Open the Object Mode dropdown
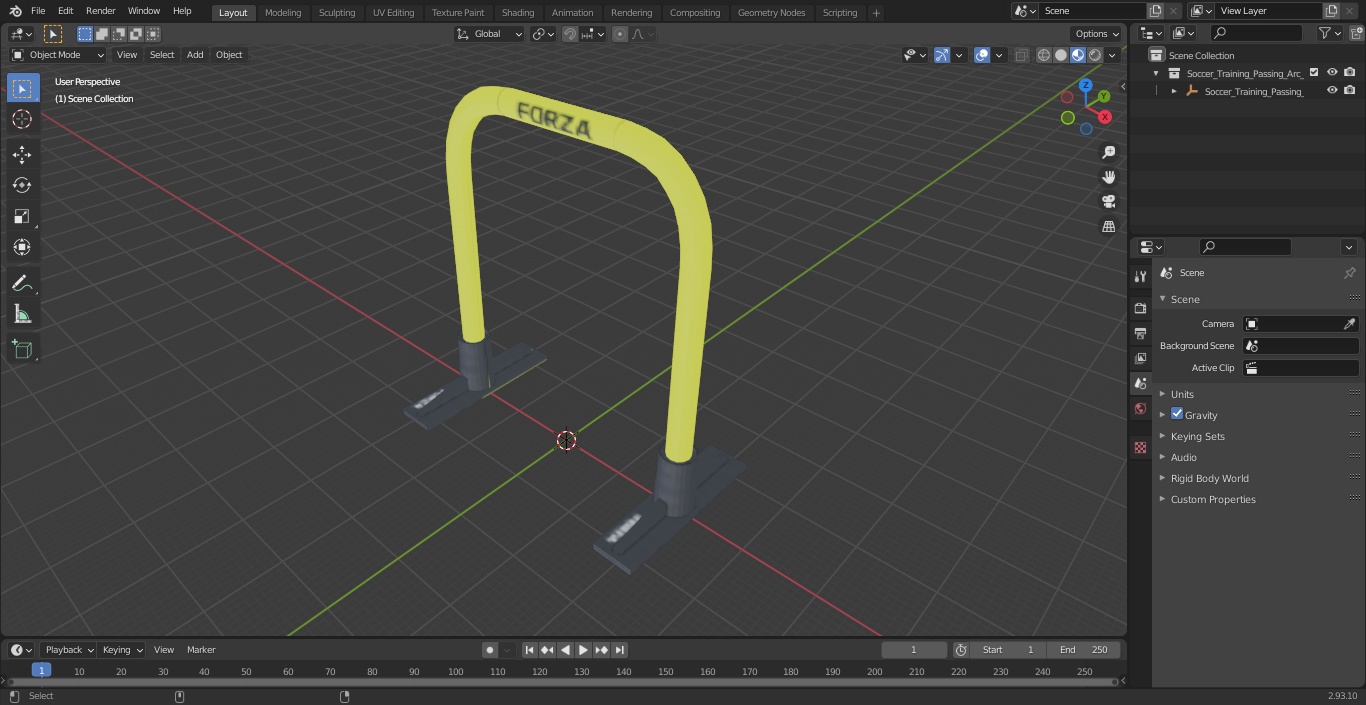Screen dimensions: 1366x705 tap(57, 55)
